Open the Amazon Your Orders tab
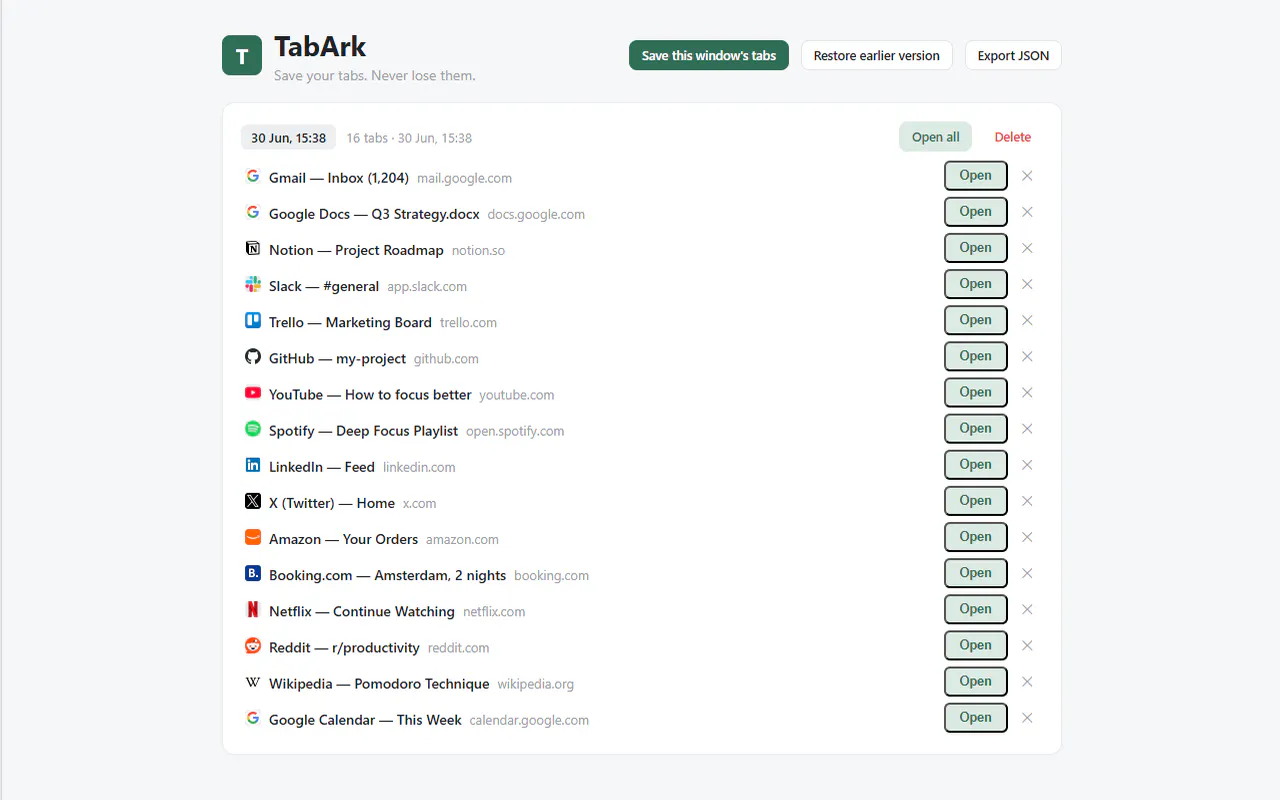The image size is (1280, 800). pos(976,537)
